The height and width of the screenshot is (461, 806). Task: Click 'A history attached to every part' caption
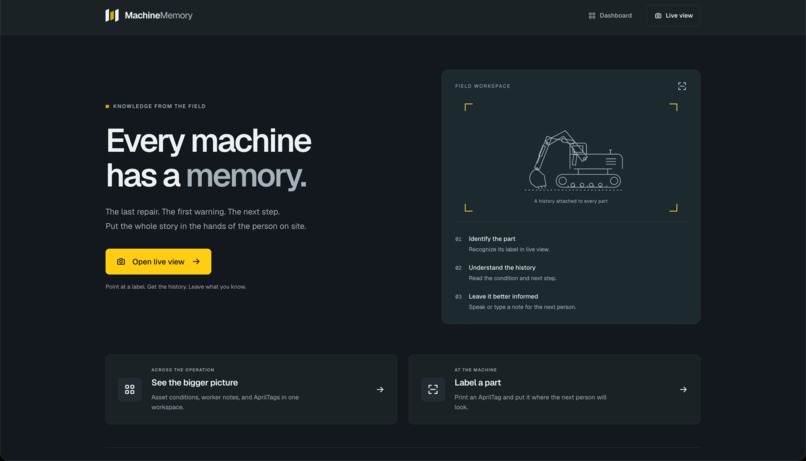(571, 201)
